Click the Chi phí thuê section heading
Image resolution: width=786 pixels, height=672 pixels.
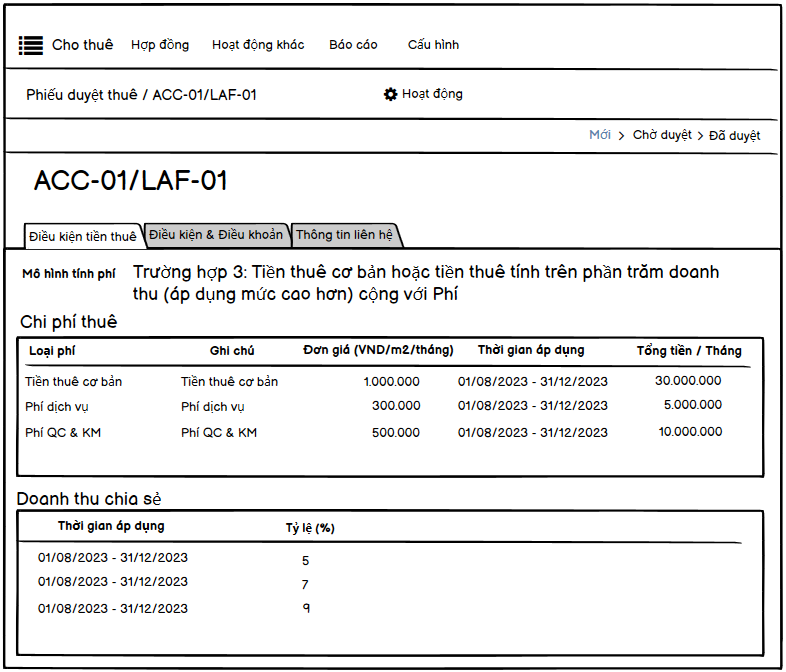68,322
